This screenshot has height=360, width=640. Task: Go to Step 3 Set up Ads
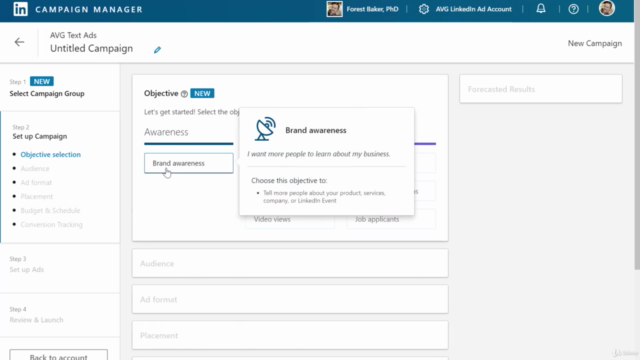click(27, 269)
